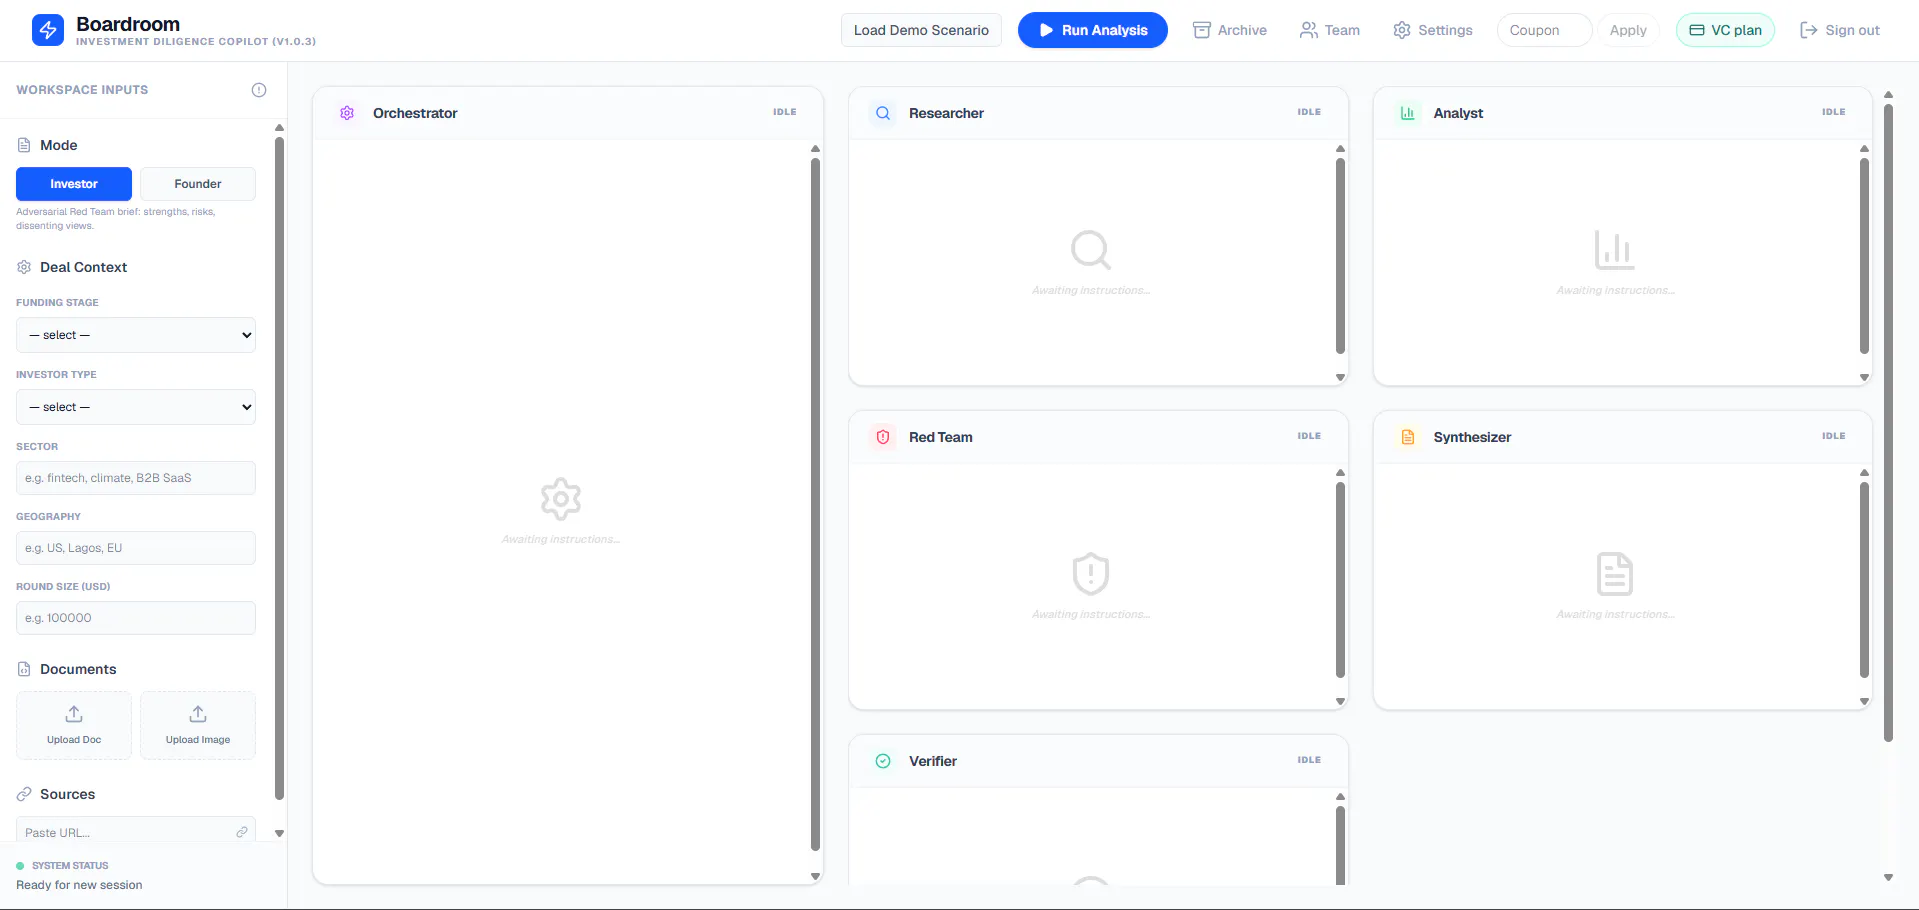Open the Archive section
This screenshot has height=910, width=1919.
[x=1230, y=30]
